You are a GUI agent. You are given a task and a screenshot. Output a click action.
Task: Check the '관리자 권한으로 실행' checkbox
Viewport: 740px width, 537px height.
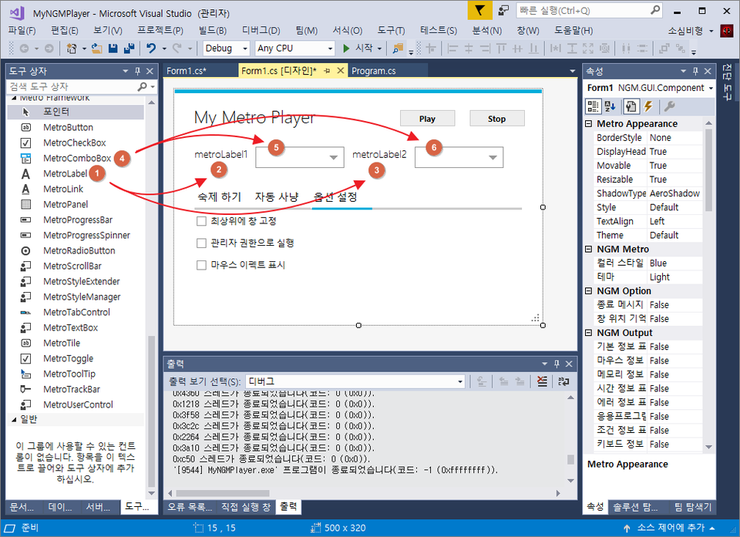202,243
